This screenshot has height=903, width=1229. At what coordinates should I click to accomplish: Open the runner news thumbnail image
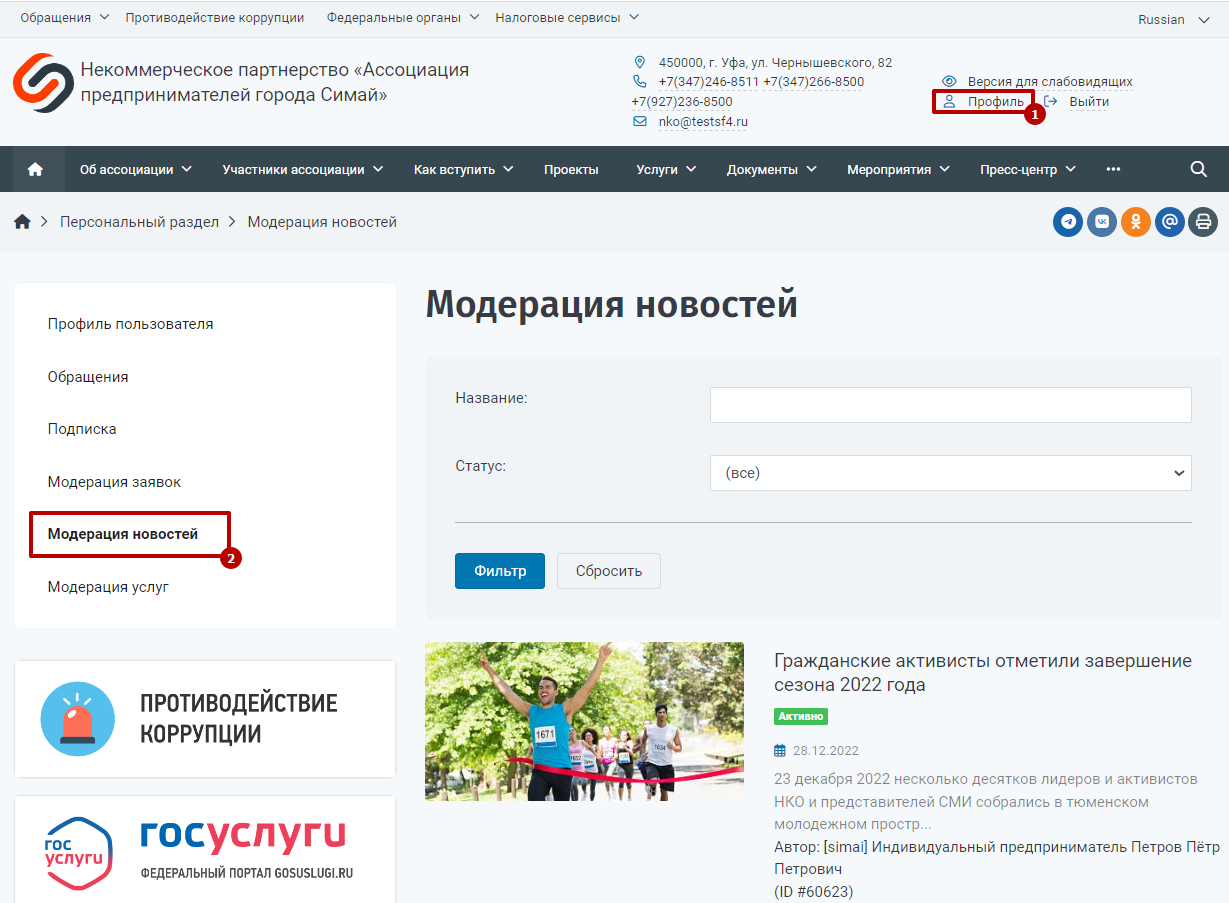click(x=584, y=721)
